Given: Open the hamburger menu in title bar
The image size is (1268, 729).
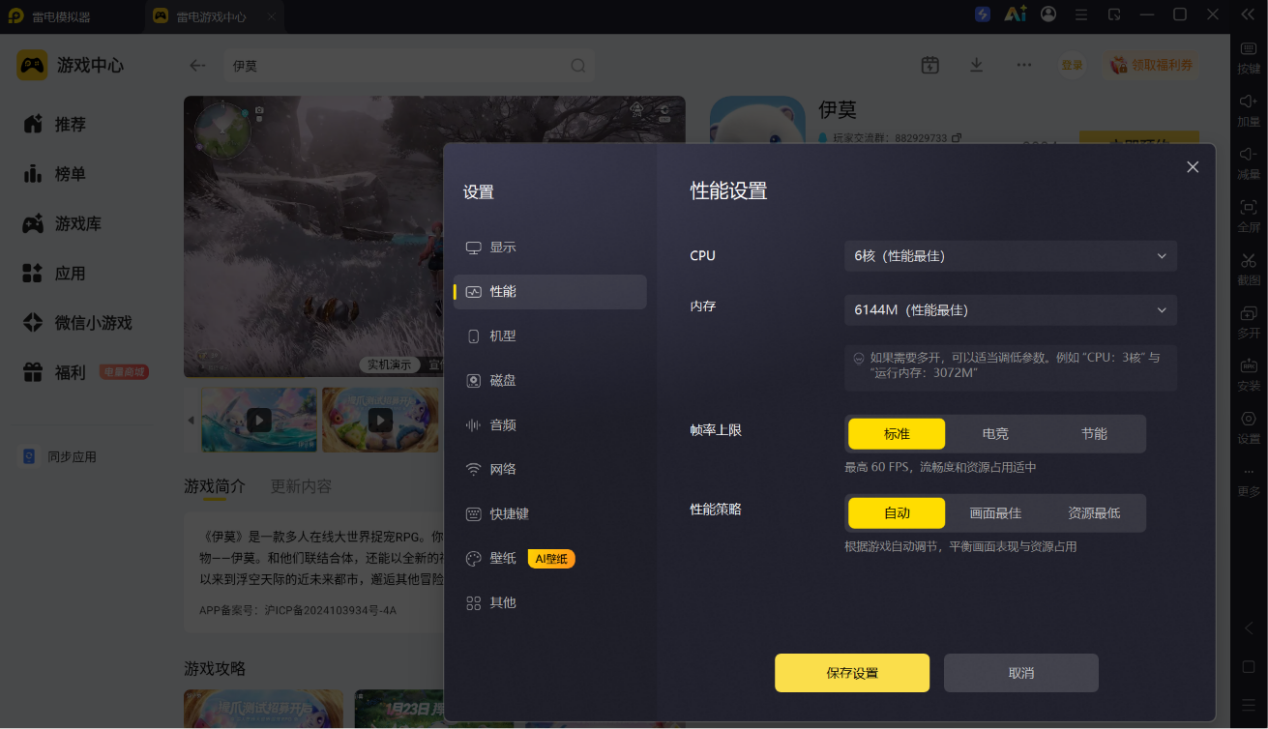Looking at the screenshot, I should (x=1081, y=15).
